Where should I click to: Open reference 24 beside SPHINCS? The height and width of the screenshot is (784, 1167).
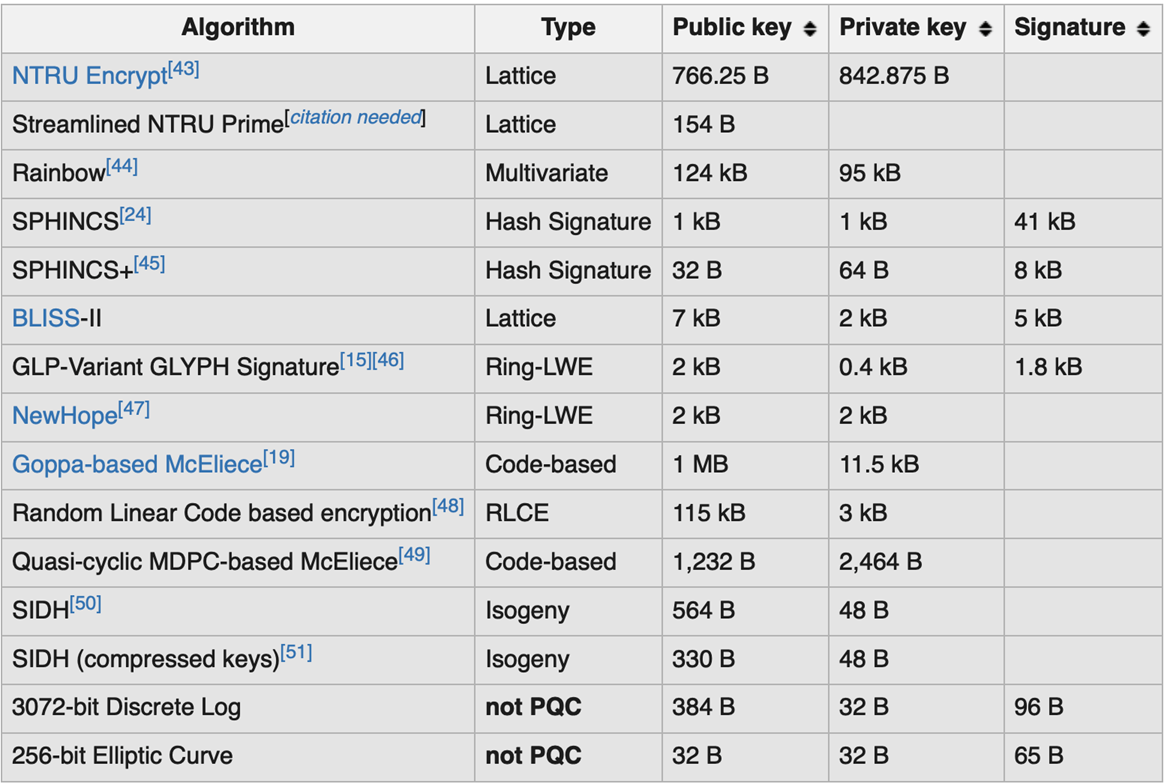click(x=135, y=215)
